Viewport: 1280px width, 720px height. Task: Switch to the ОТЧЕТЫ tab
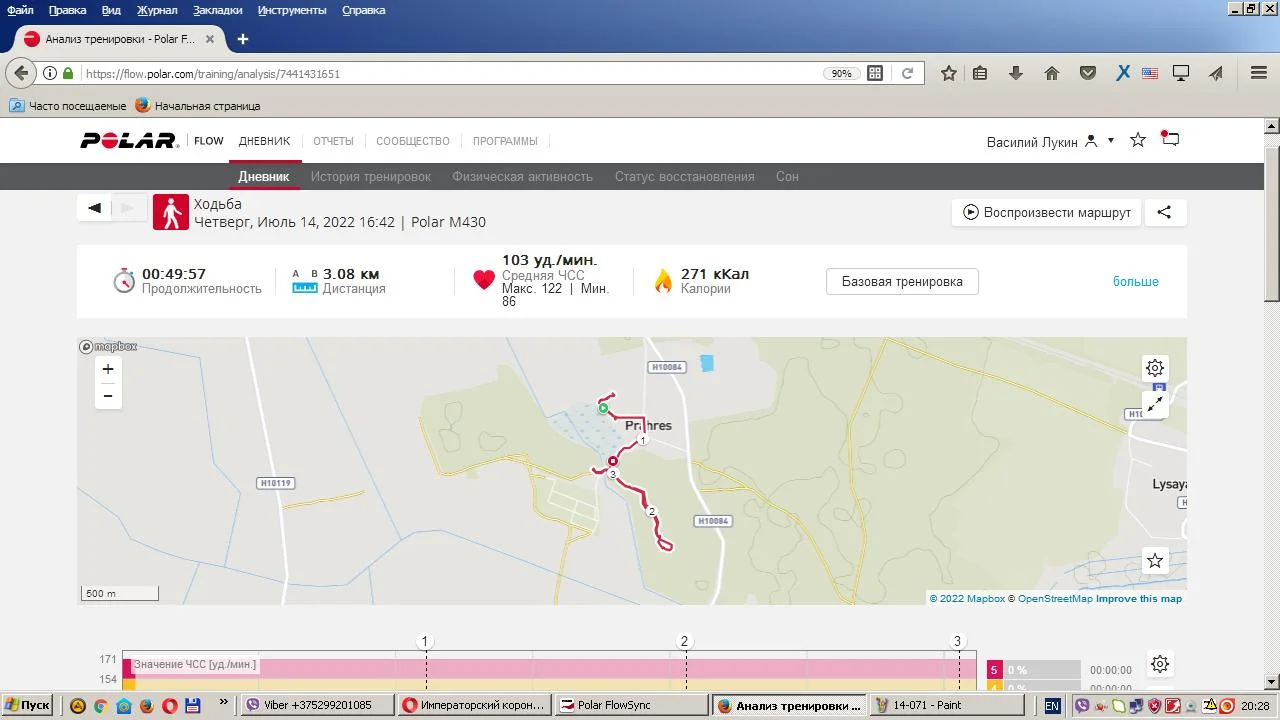[x=333, y=141]
